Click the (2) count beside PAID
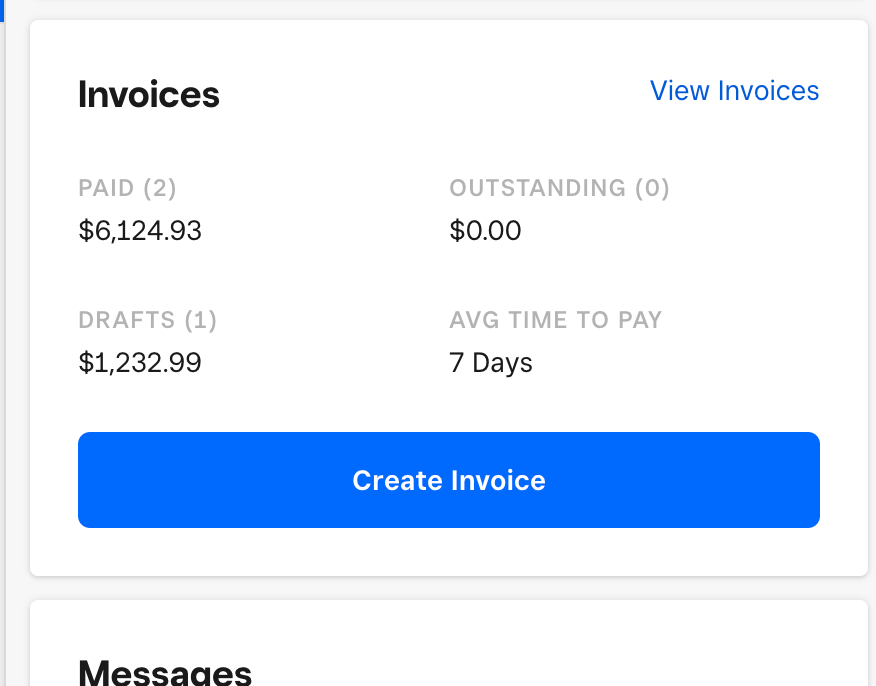This screenshot has width=876, height=686. [160, 188]
